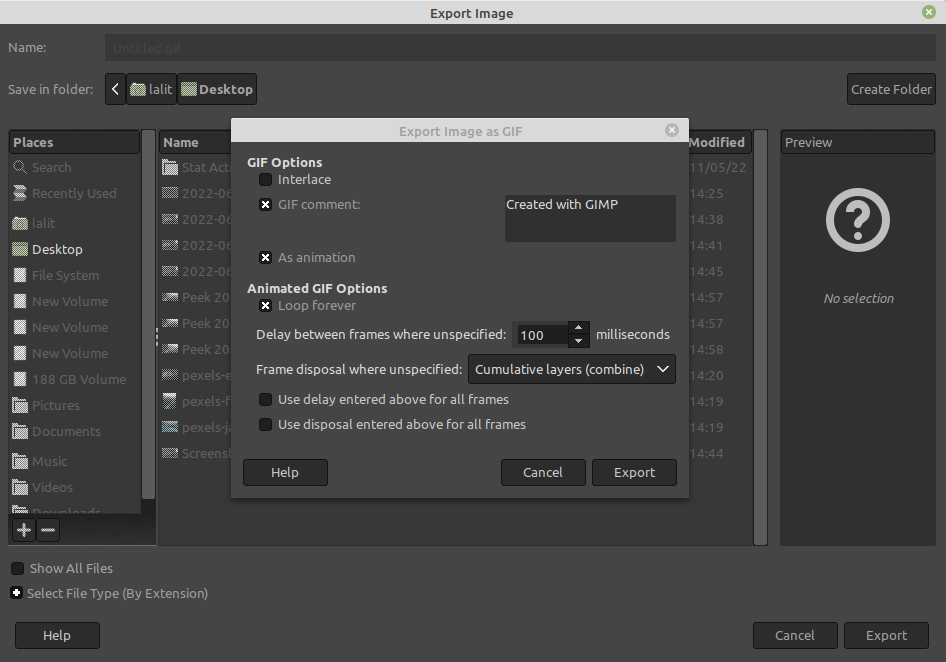Open File System in Places sidebar
The width and height of the screenshot is (946, 662).
(x=65, y=275)
